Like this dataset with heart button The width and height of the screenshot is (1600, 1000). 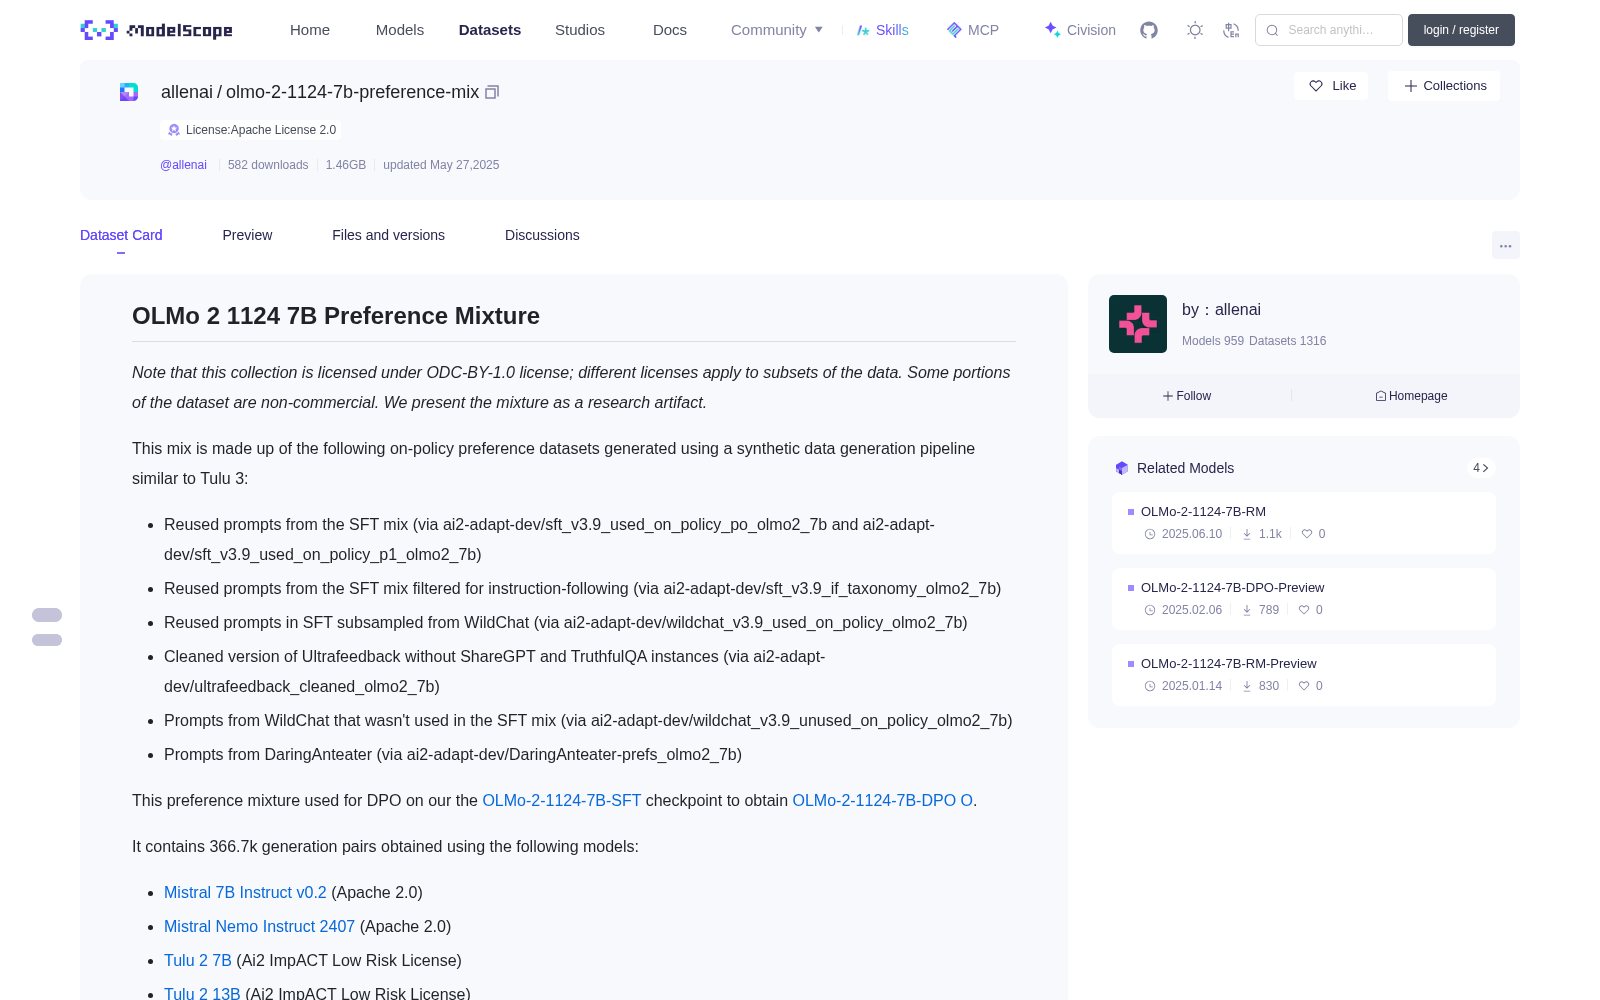click(x=1331, y=86)
